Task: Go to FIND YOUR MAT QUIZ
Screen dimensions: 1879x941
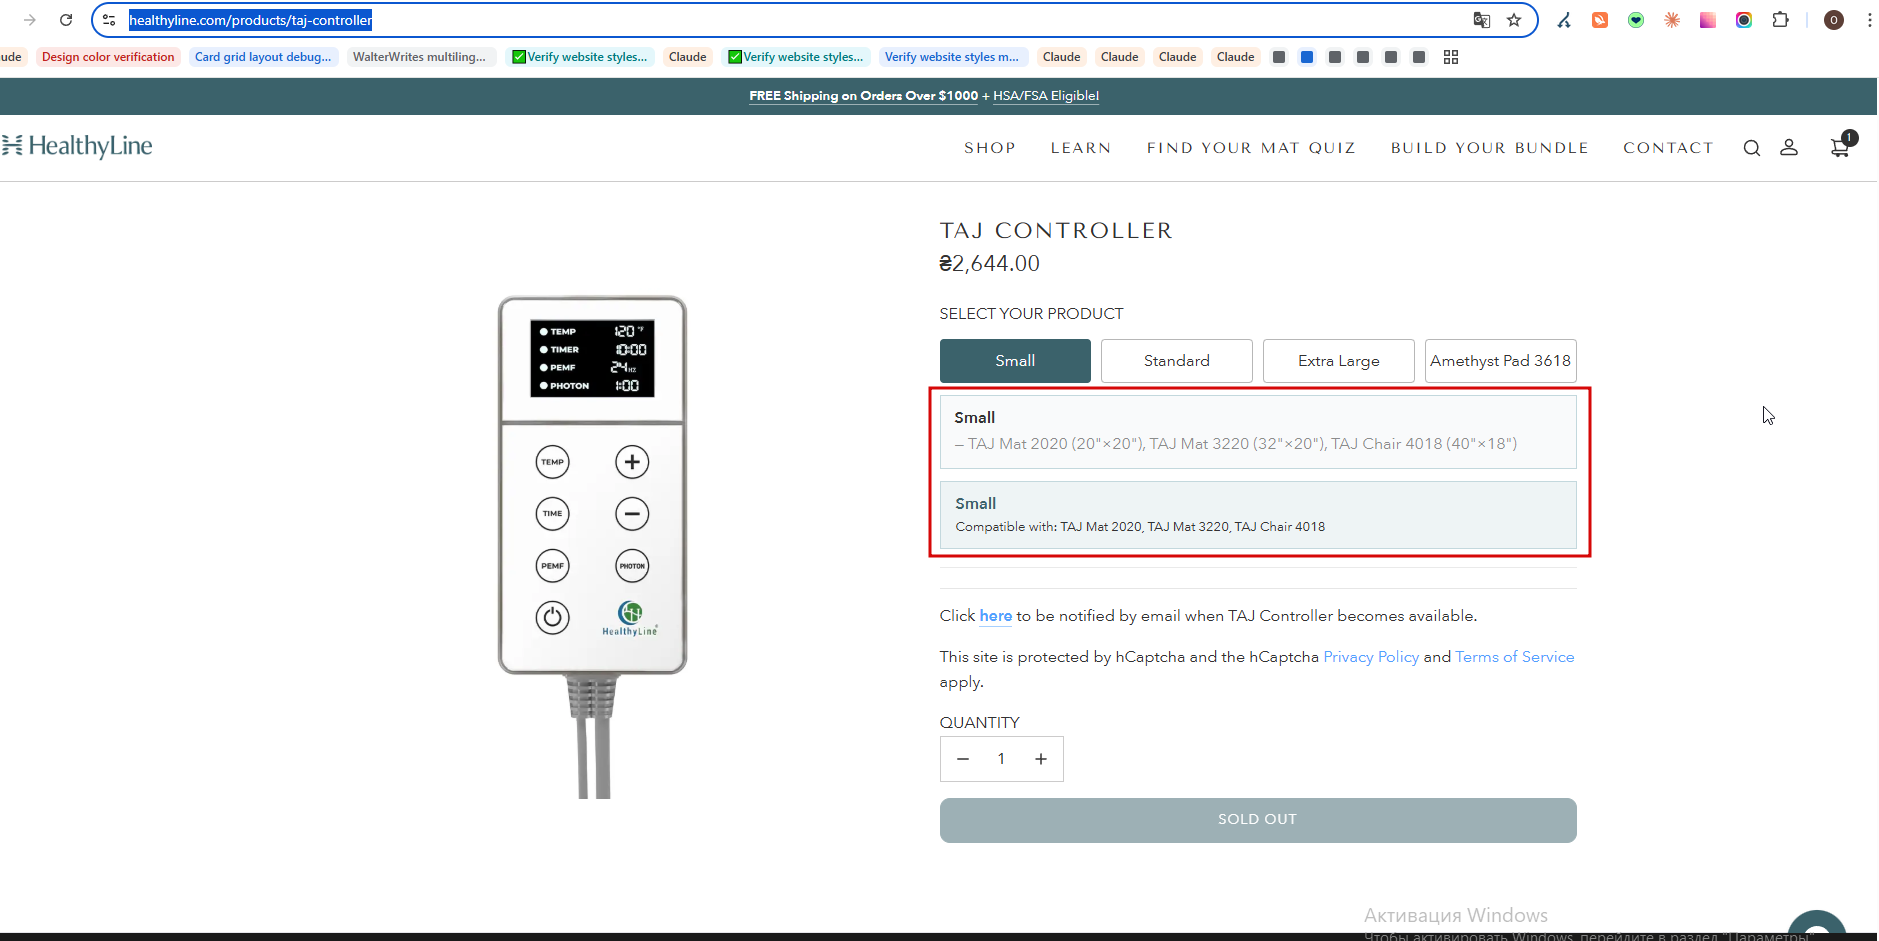Action: point(1251,148)
